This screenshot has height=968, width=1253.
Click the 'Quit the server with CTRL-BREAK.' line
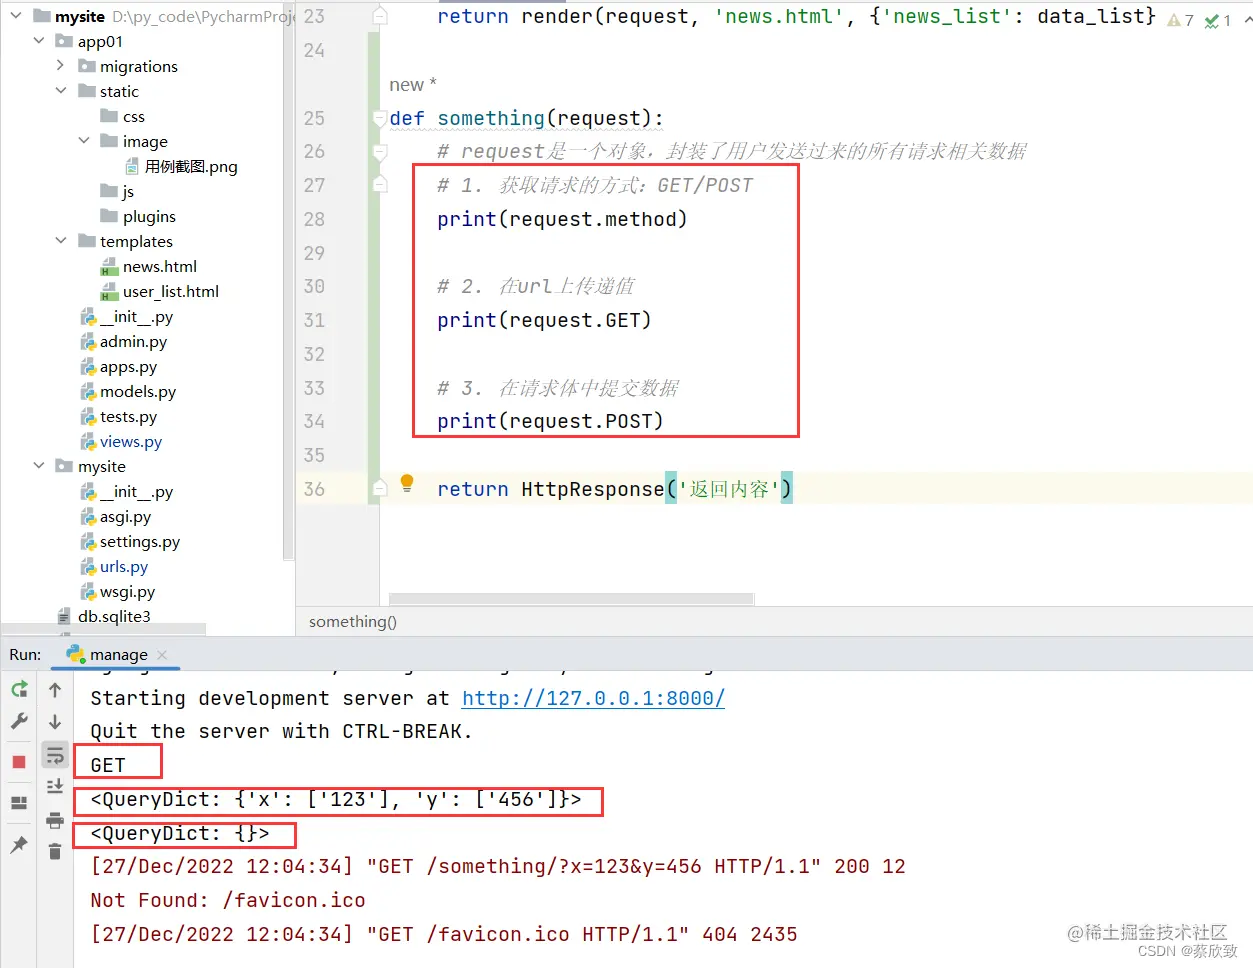[281, 731]
